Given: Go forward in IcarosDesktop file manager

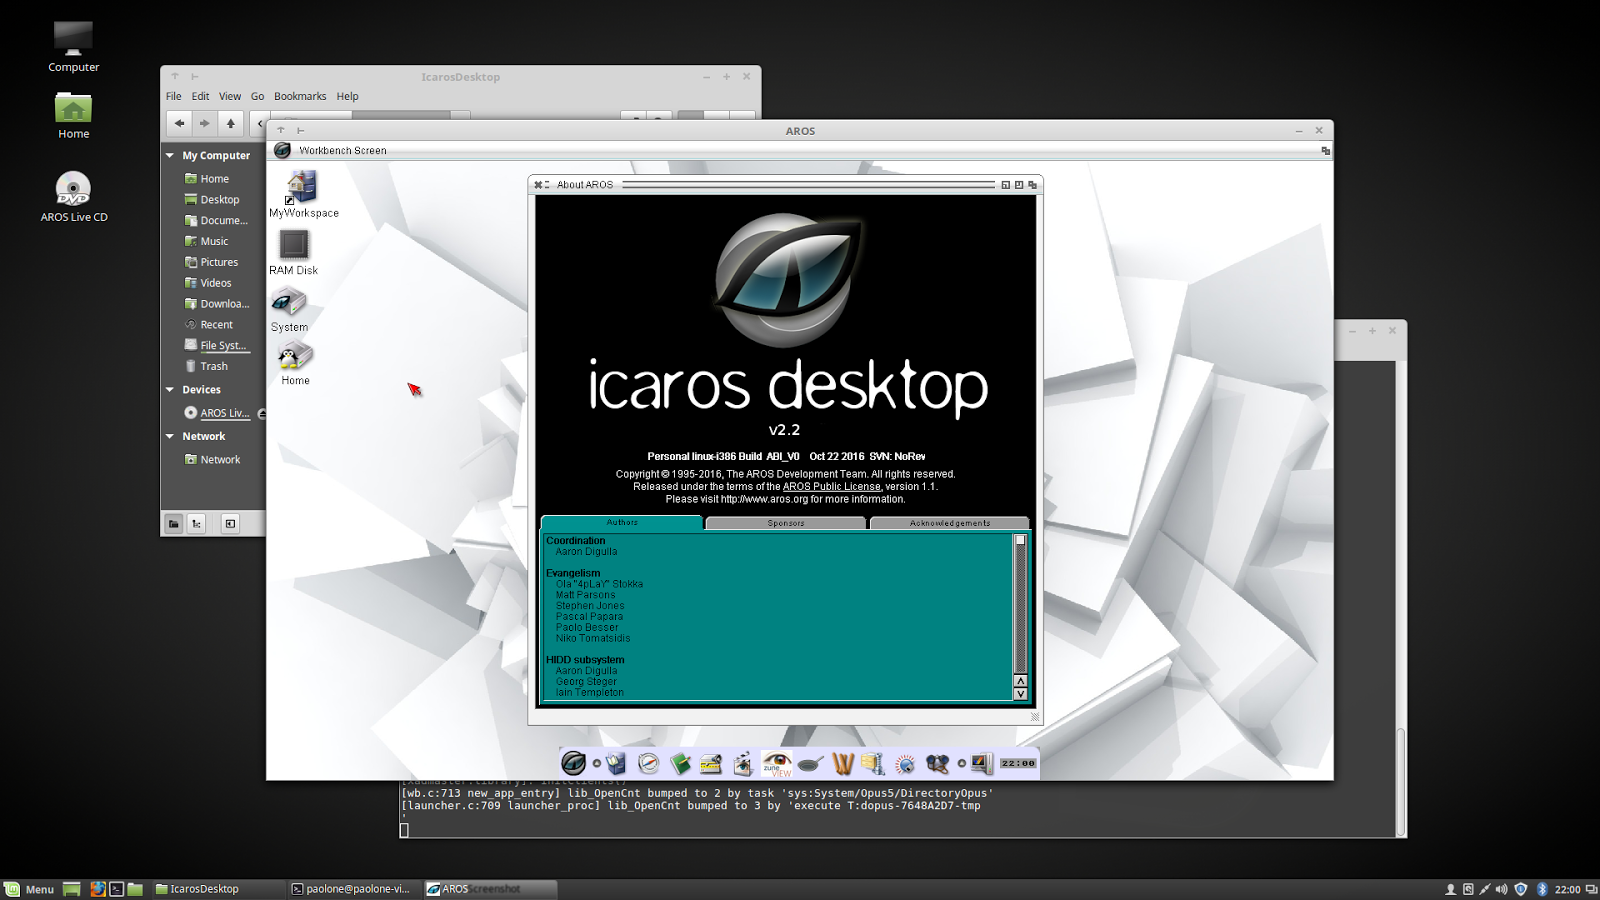Looking at the screenshot, I should coord(205,123).
